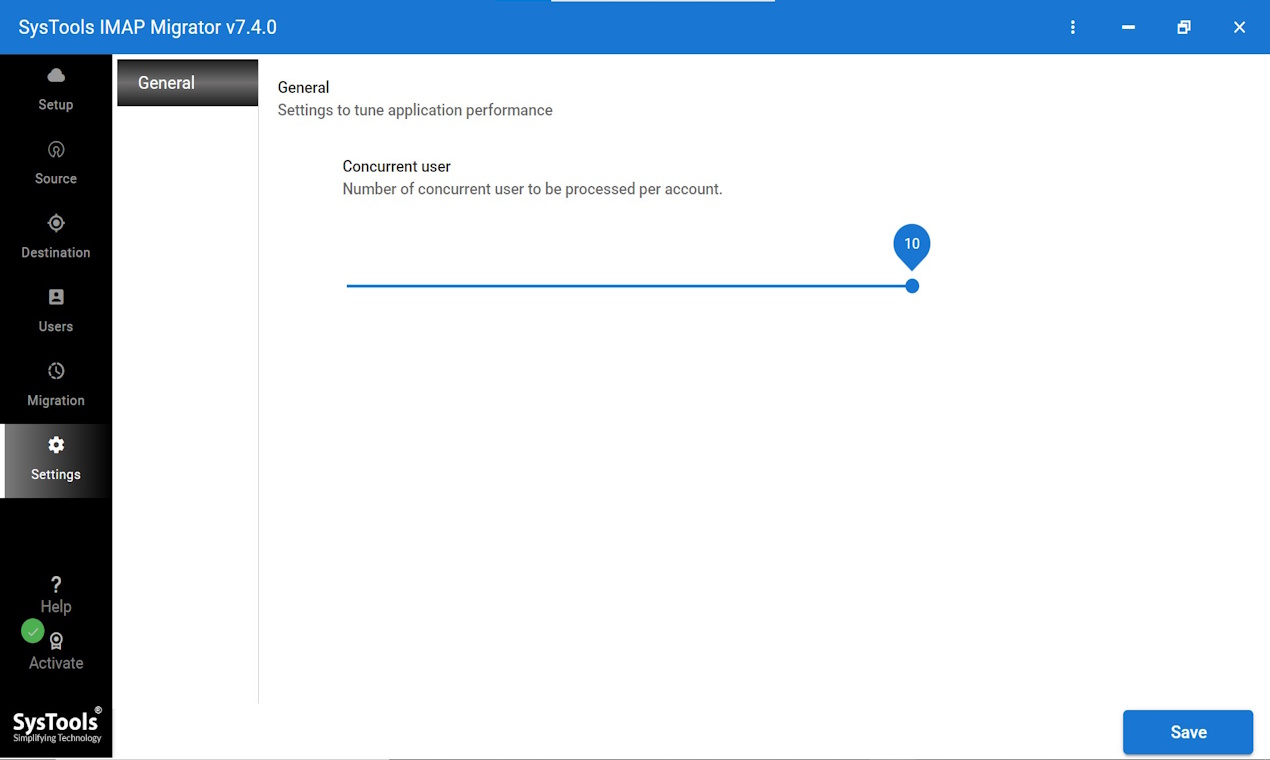Click the Activate badge icon
1270x760 pixels.
pyautogui.click(x=55, y=640)
